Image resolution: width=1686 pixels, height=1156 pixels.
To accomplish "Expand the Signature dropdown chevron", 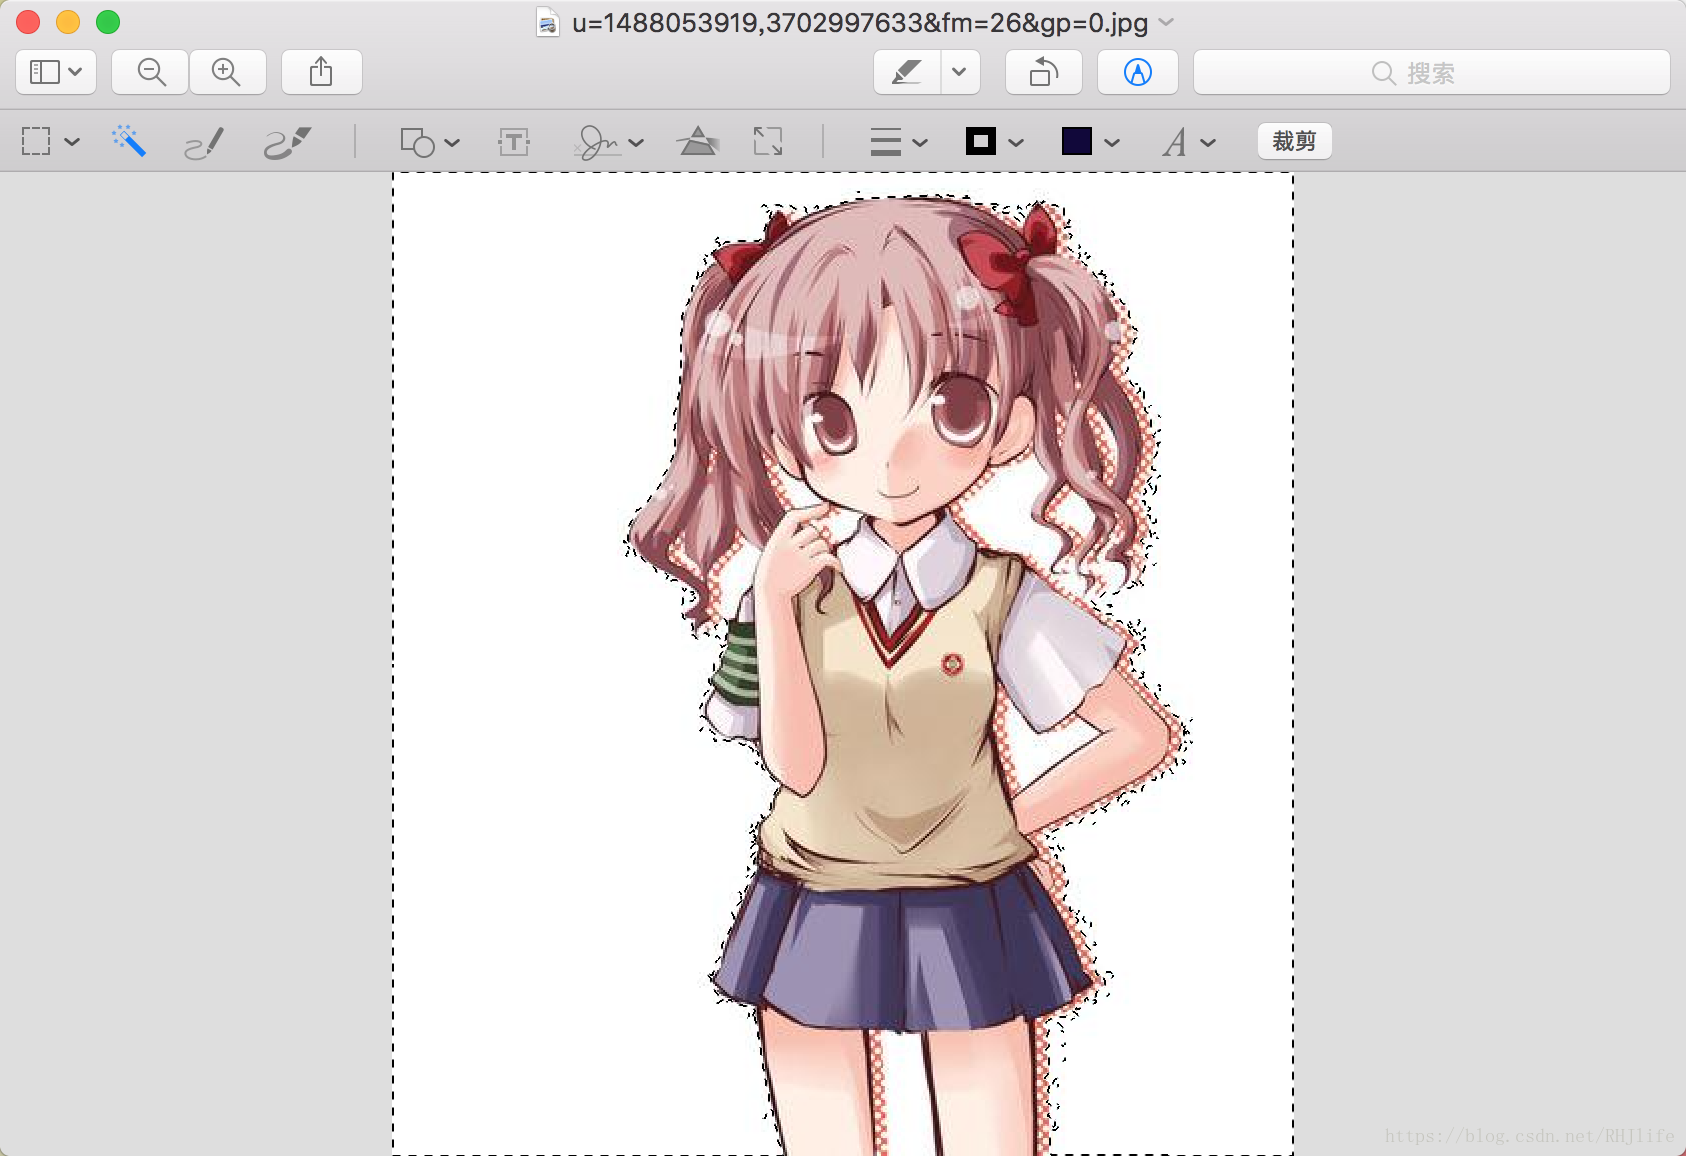I will 636,142.
